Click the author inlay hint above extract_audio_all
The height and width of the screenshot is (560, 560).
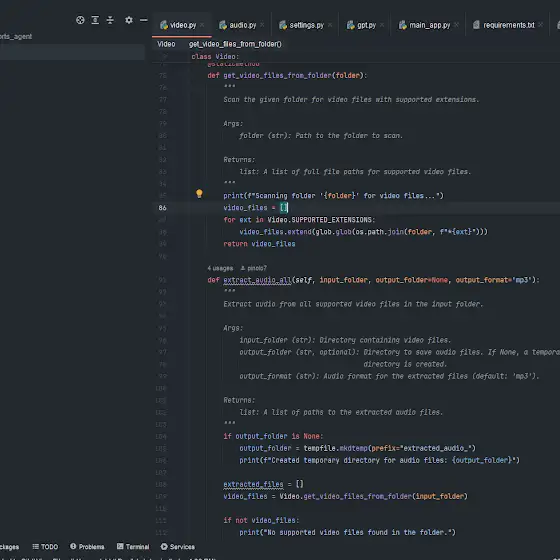254,268
